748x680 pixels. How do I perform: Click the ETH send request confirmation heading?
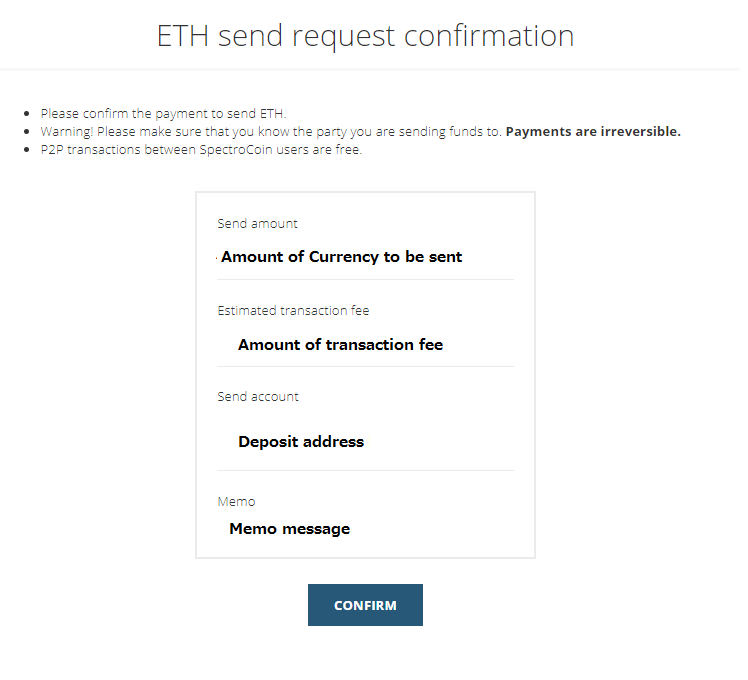pos(365,36)
